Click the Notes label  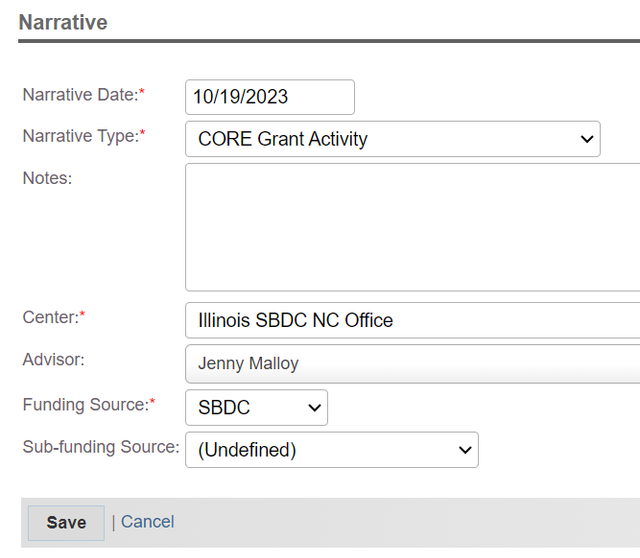pyautogui.click(x=47, y=178)
